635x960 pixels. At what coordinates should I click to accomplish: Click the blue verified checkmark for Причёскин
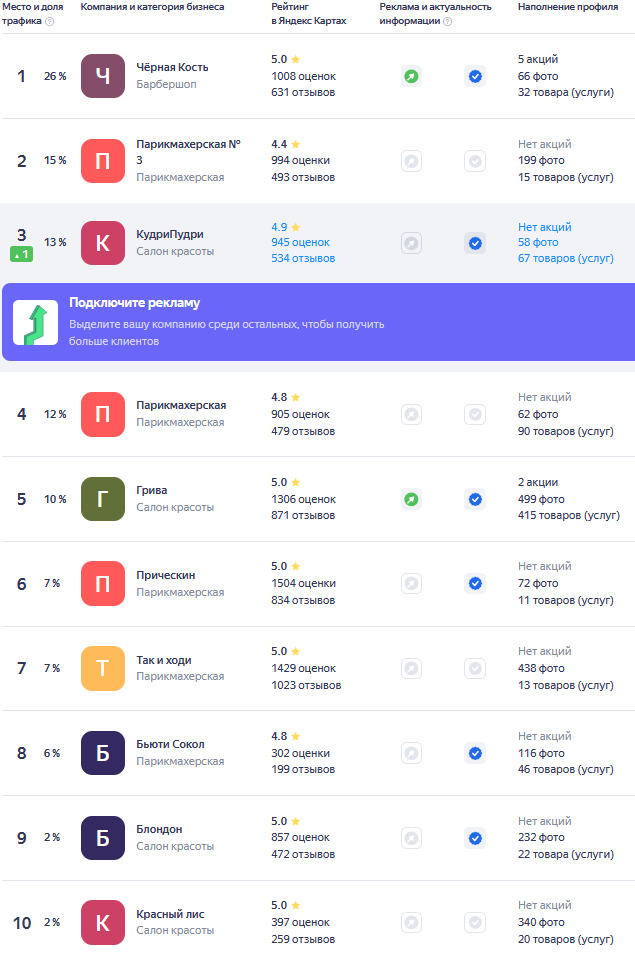[475, 583]
